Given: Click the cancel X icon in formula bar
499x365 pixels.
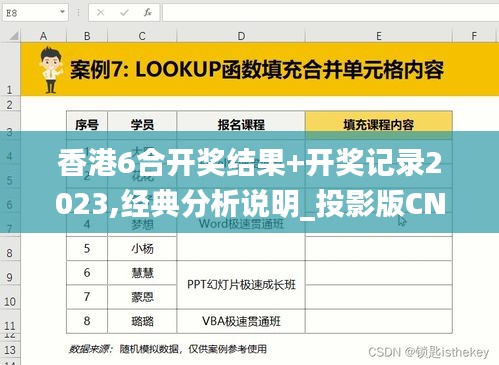Looking at the screenshot, I should (100, 13).
